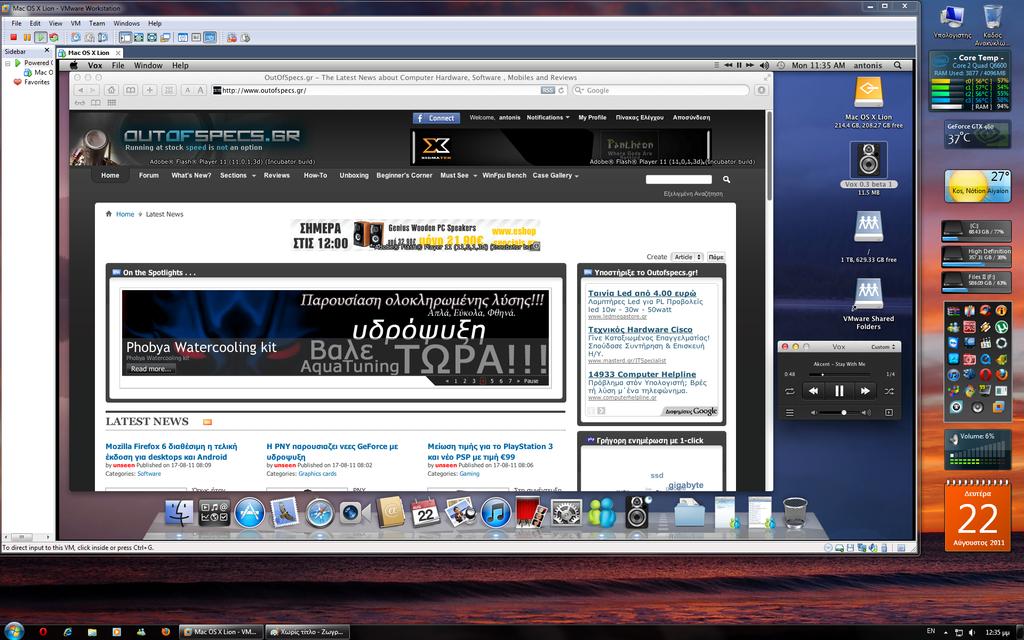The width and height of the screenshot is (1024, 640).
Task: Click the Read more... button on slideshow
Action: coord(151,369)
